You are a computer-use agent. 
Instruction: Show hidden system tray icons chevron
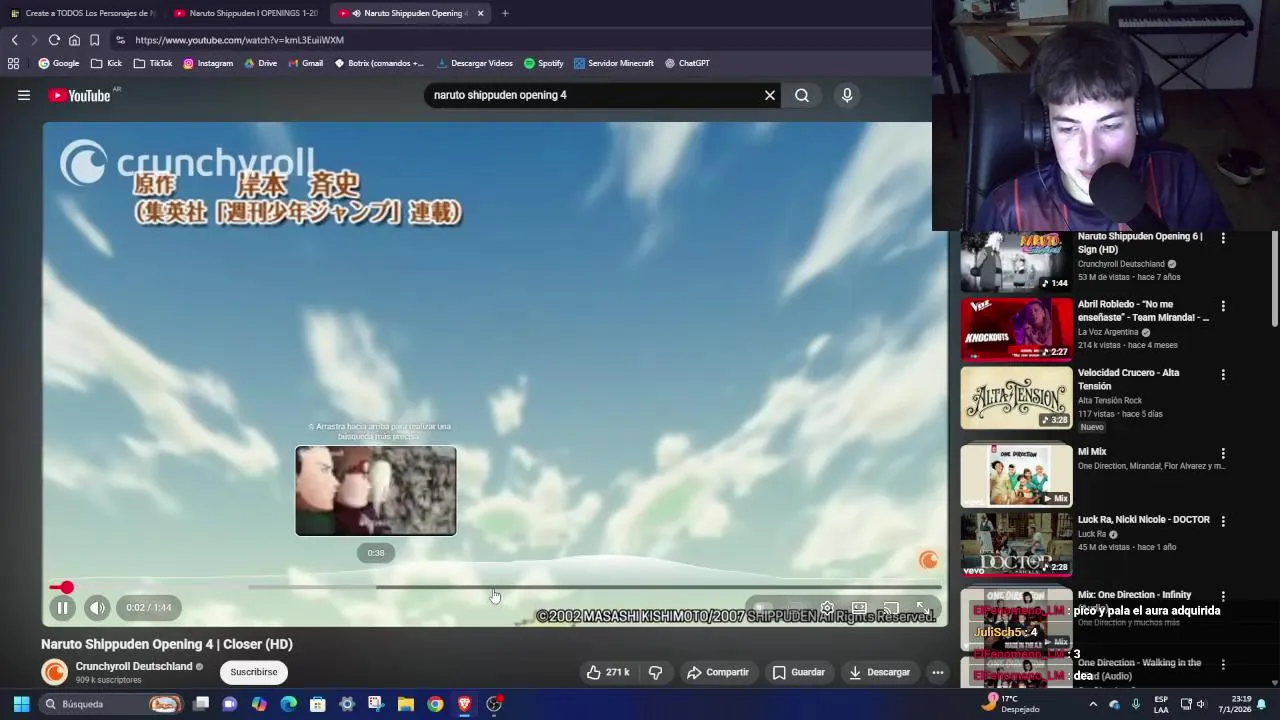1093,704
